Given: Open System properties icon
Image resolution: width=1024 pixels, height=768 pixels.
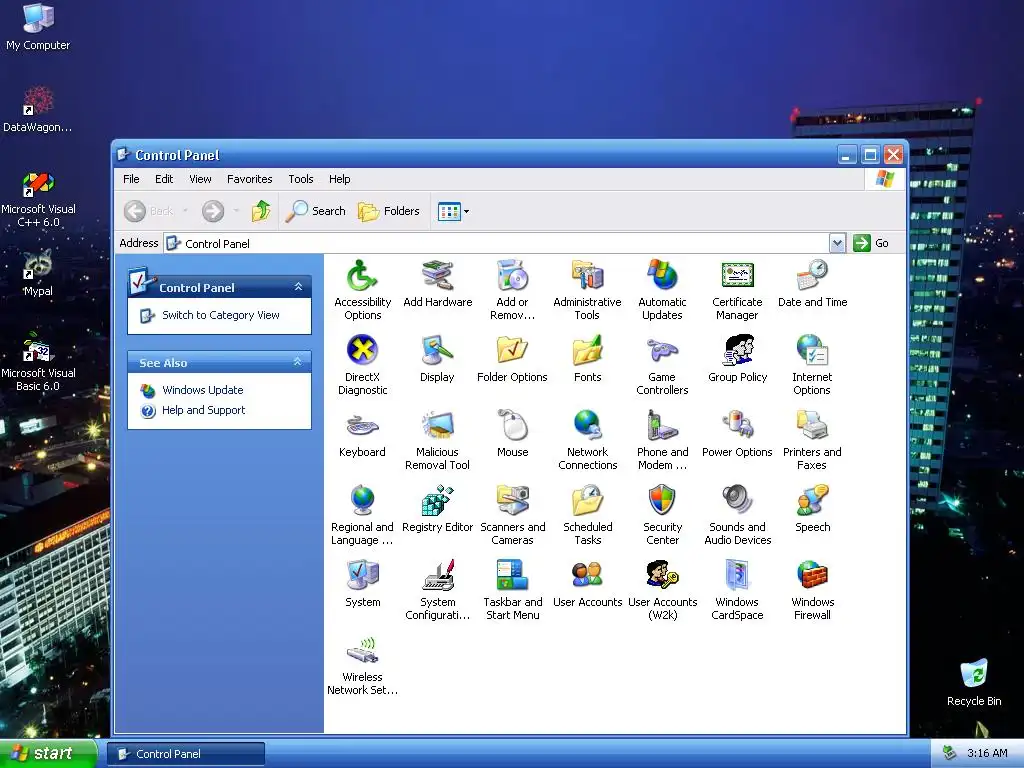Looking at the screenshot, I should click(362, 584).
